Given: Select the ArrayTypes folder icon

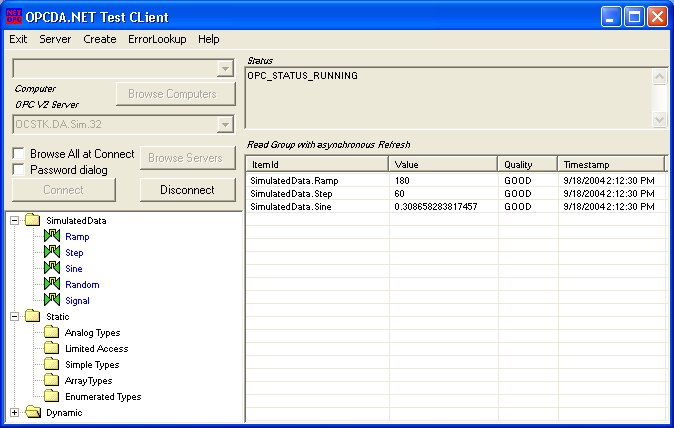Looking at the screenshot, I should tap(52, 381).
